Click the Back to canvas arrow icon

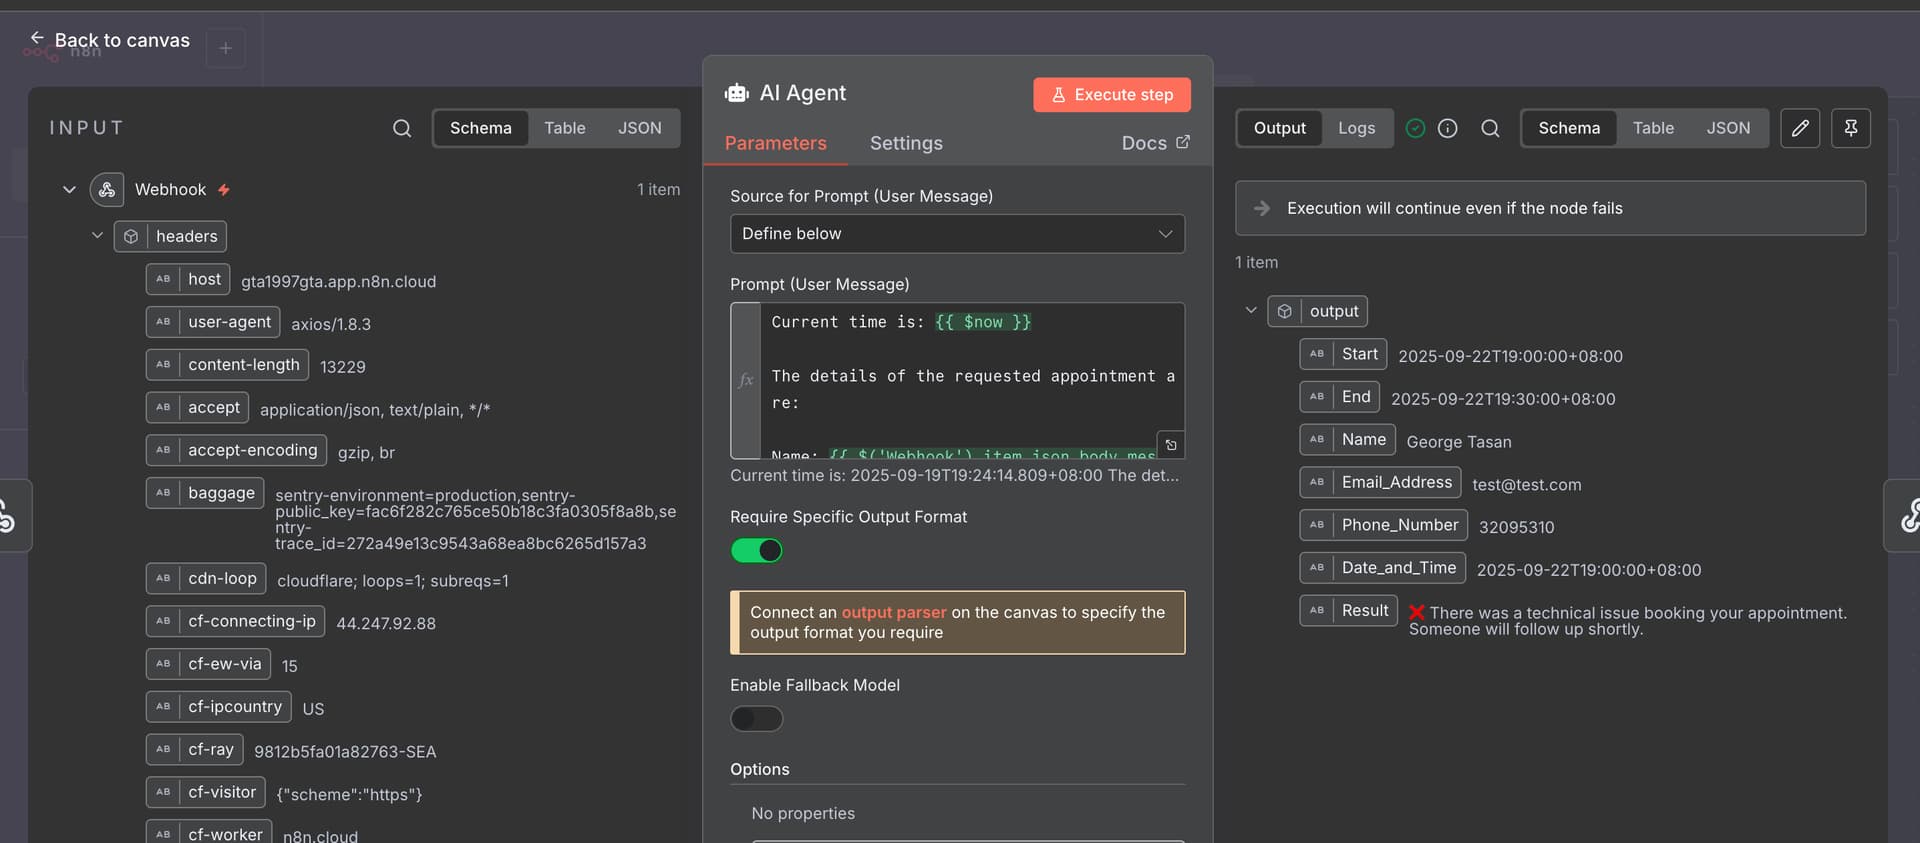point(37,38)
